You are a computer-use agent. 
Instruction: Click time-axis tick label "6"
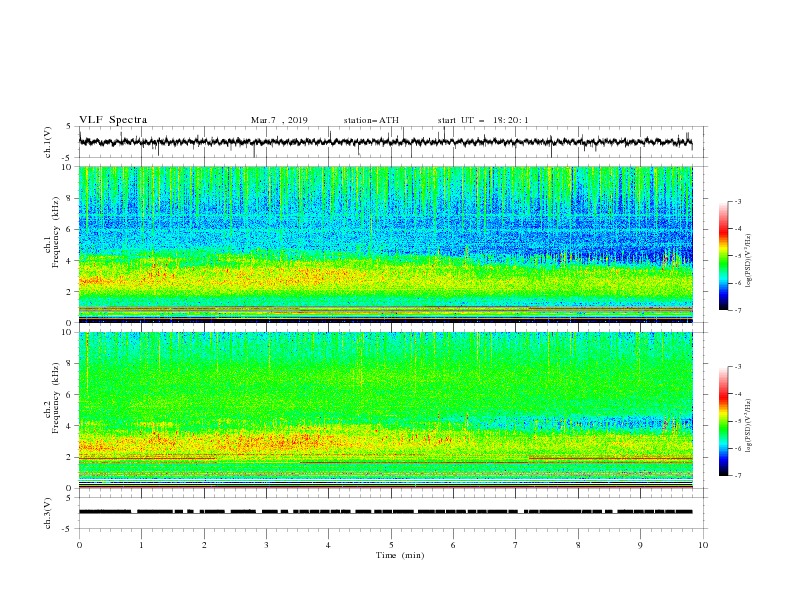click(x=453, y=545)
